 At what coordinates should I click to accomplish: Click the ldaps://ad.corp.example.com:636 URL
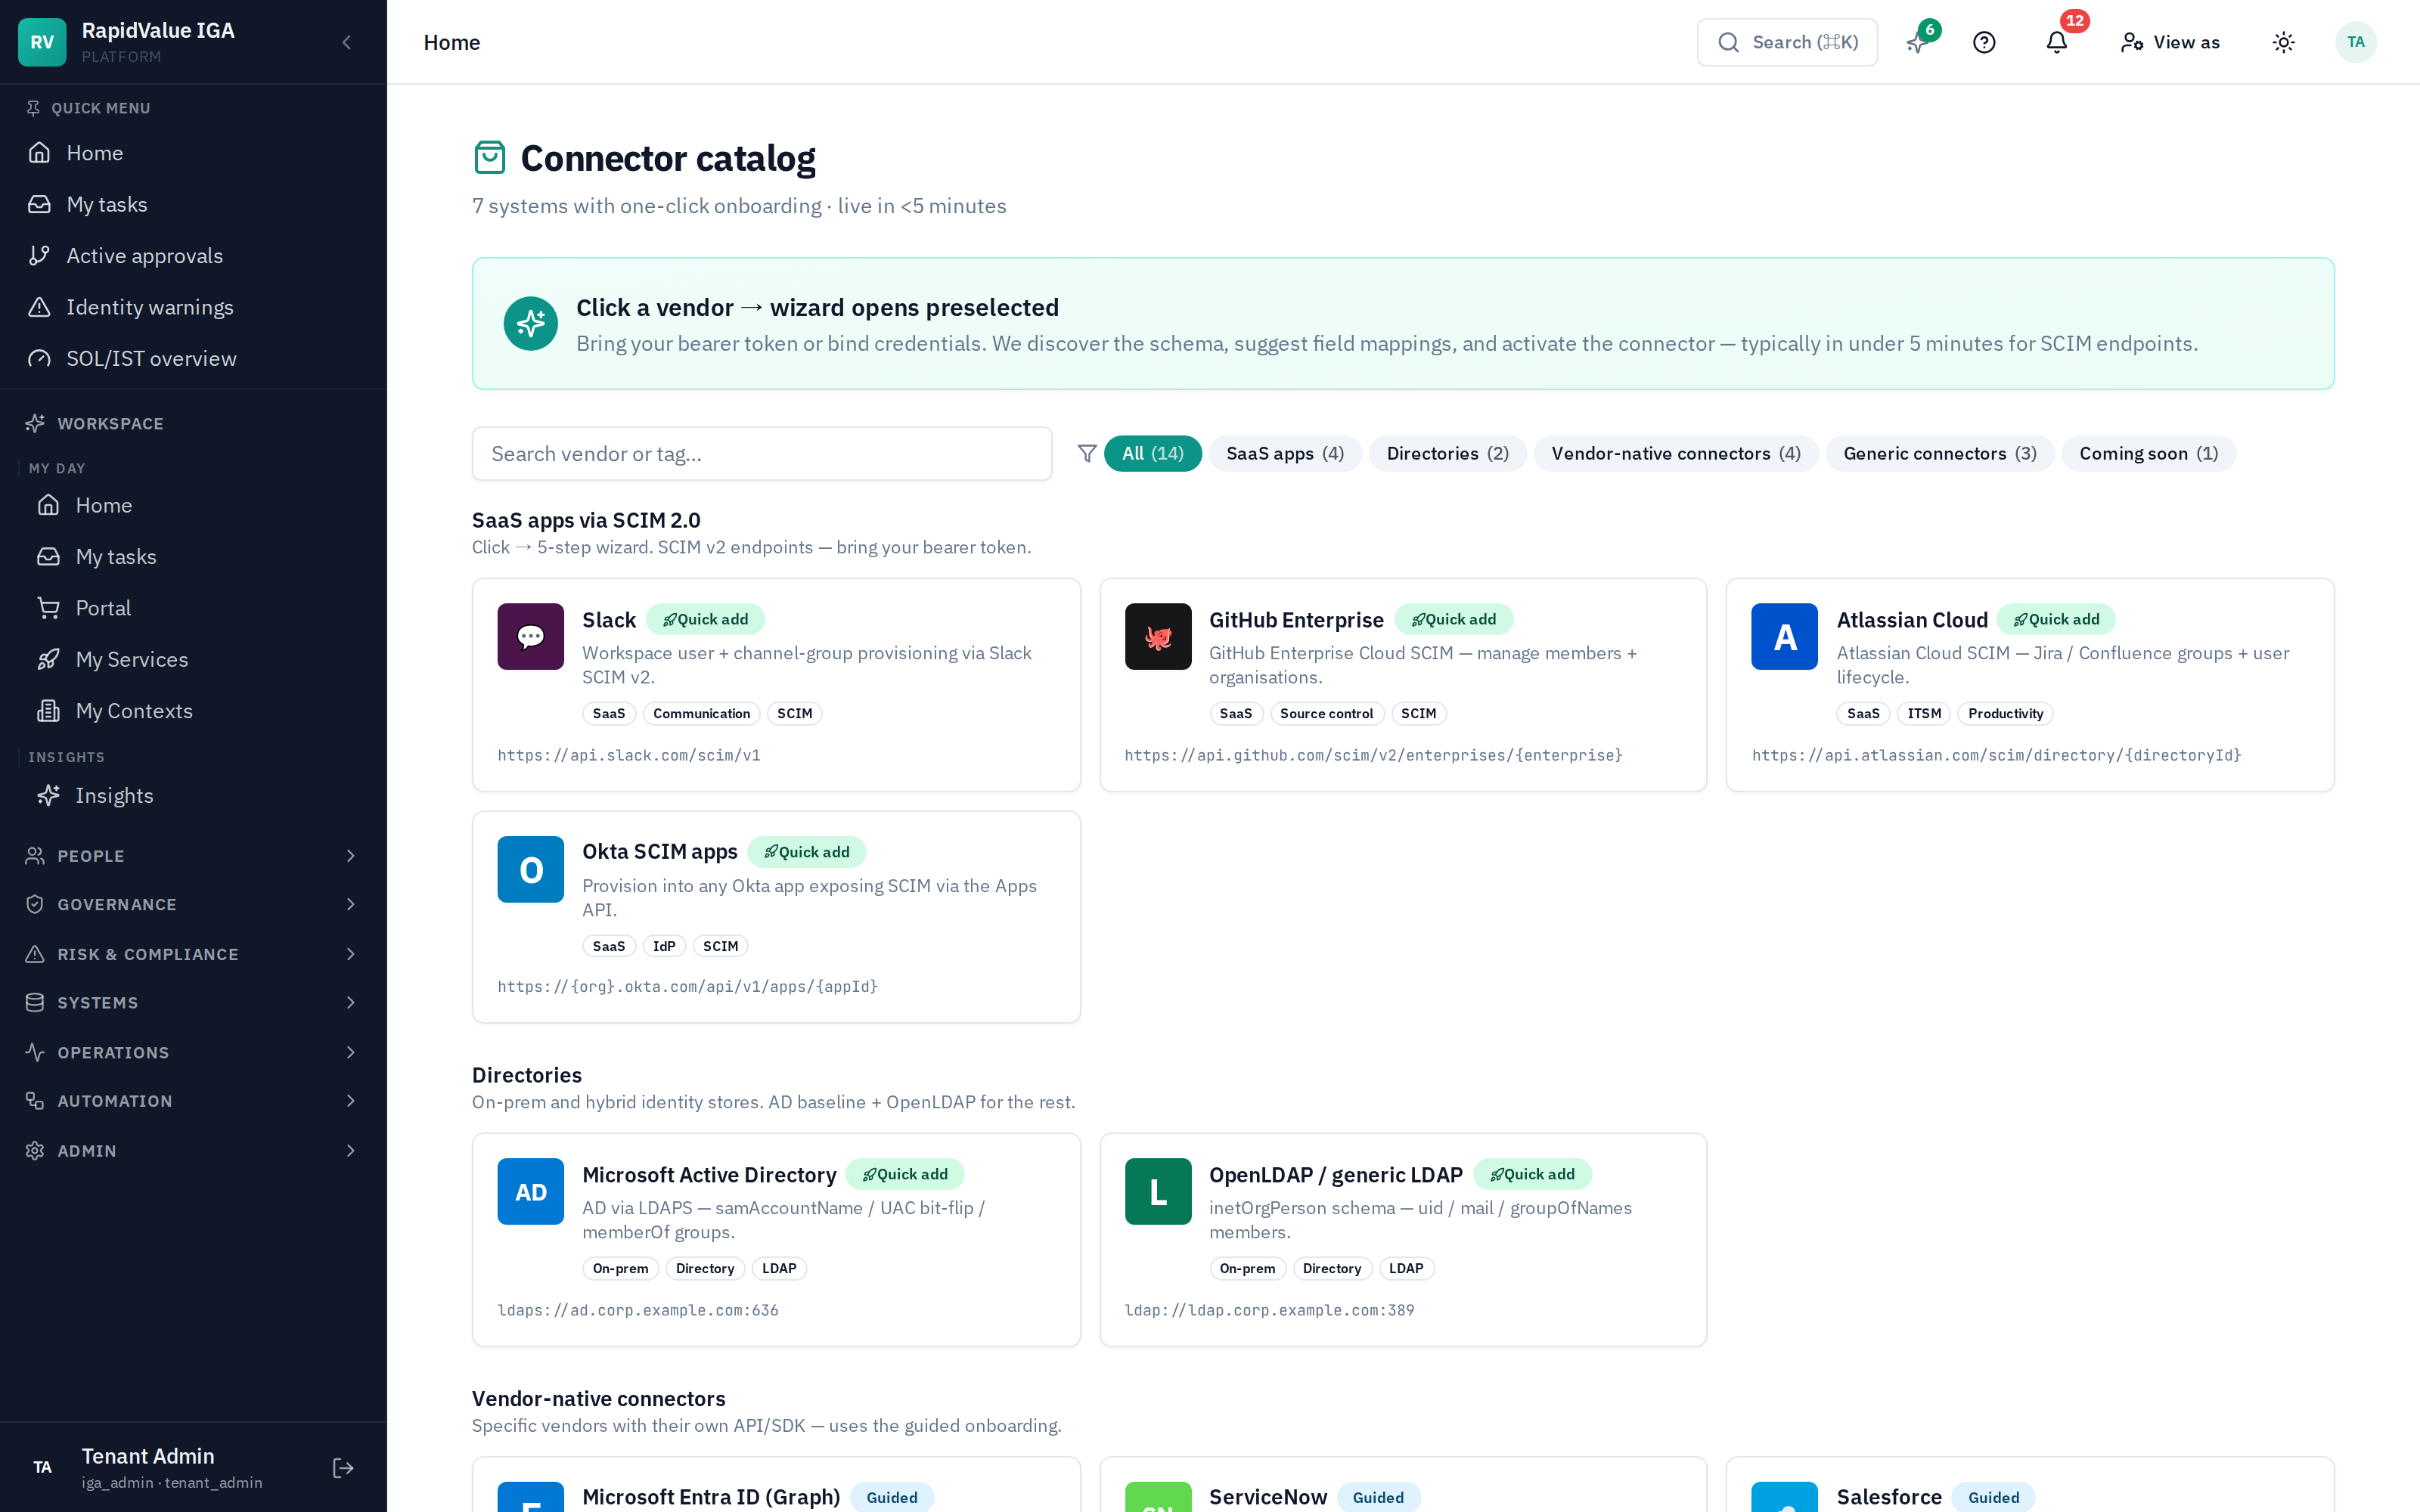pyautogui.click(x=638, y=1310)
